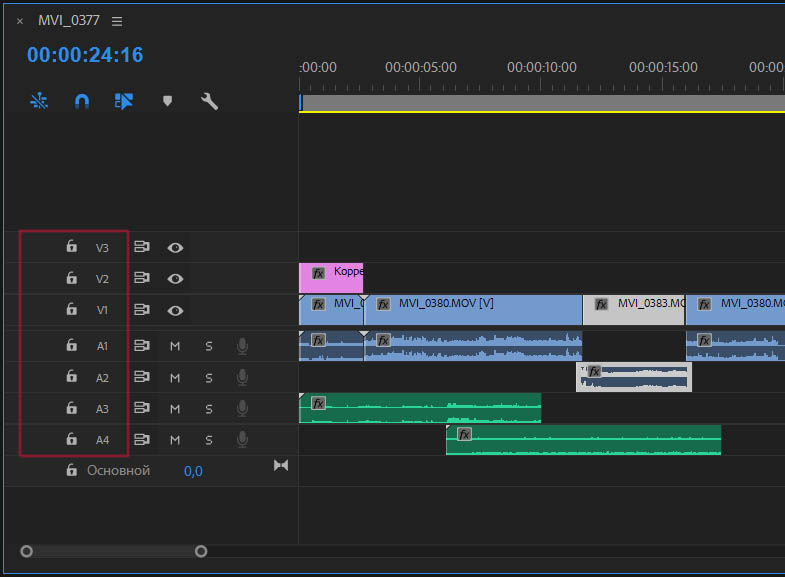The width and height of the screenshot is (785, 577).
Task: Toggle lock on track A3
Action: 72,408
